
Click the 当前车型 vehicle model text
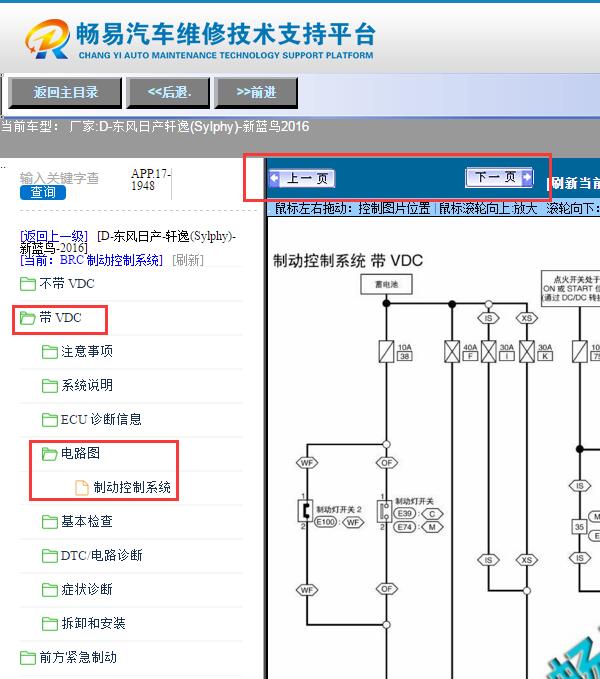tap(155, 126)
